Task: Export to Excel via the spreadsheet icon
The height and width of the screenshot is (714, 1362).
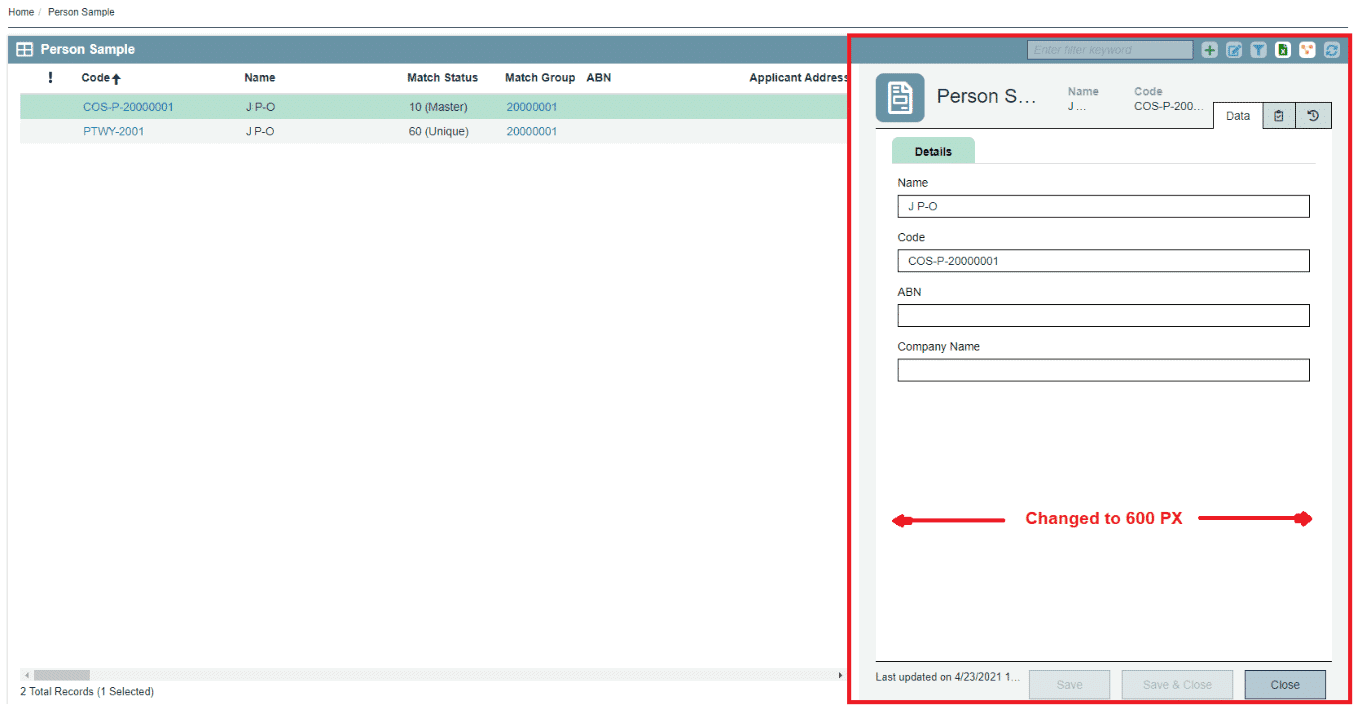Action: [1283, 50]
